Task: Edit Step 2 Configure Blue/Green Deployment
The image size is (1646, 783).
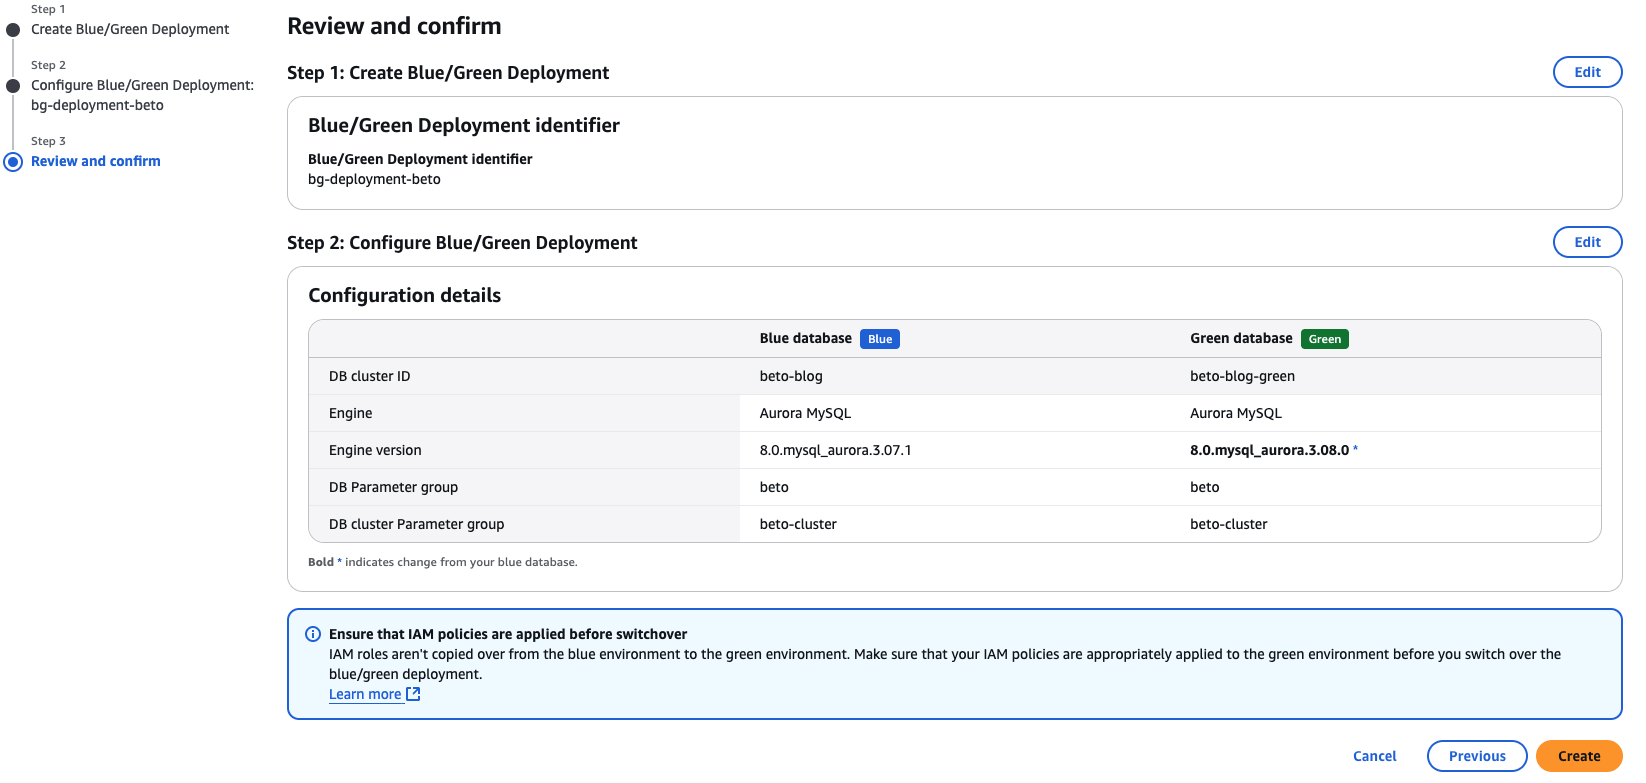Action: tap(1587, 242)
